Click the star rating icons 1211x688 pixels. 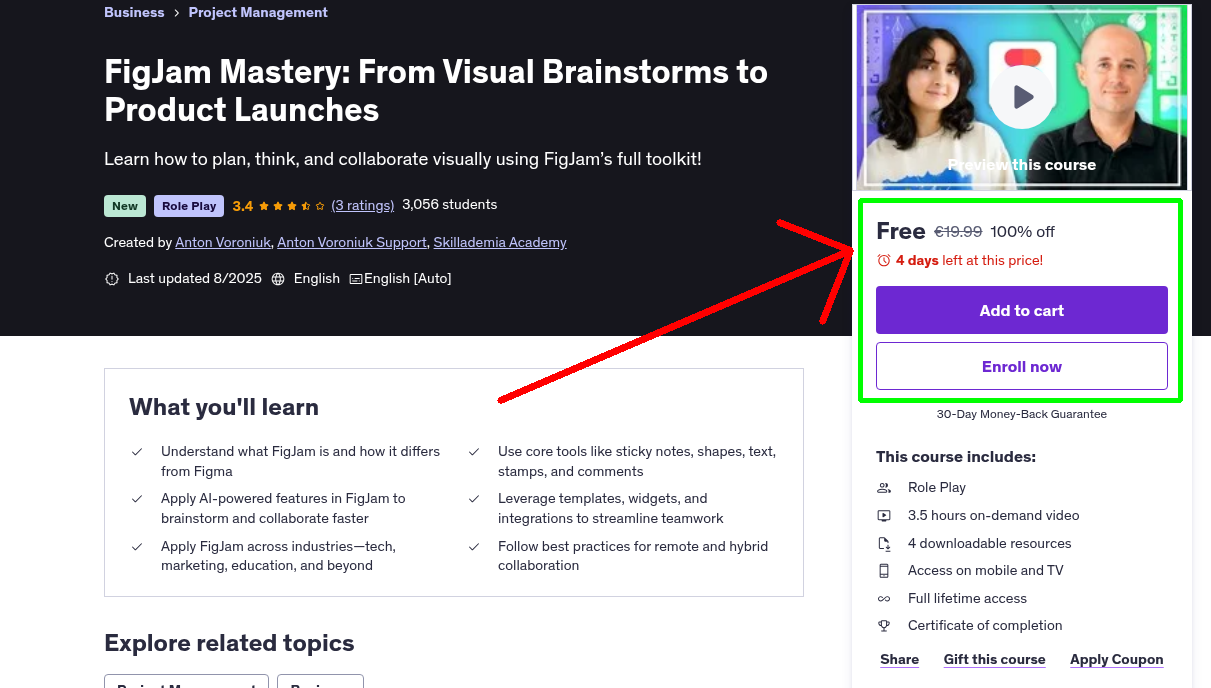pos(291,206)
